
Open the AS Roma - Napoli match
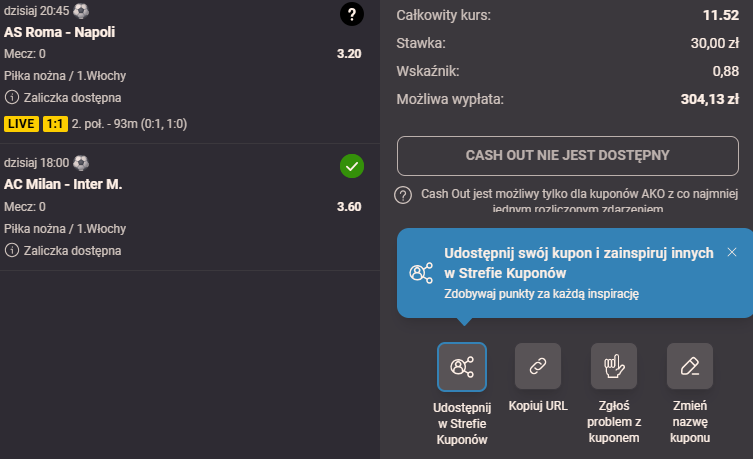60,32
